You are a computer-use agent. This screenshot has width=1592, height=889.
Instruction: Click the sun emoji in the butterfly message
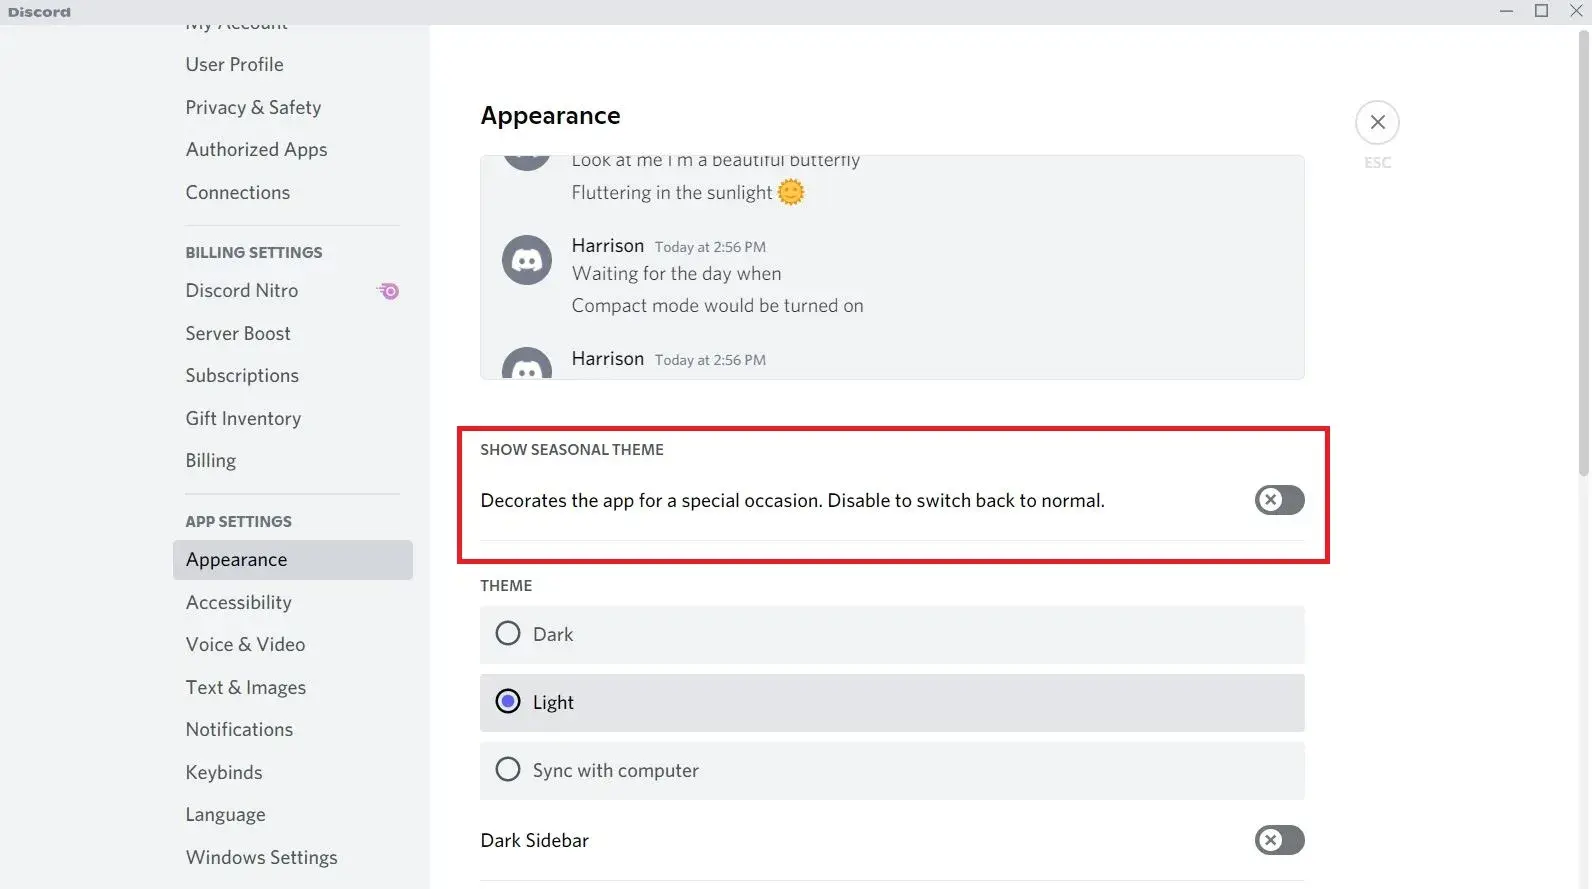[790, 192]
